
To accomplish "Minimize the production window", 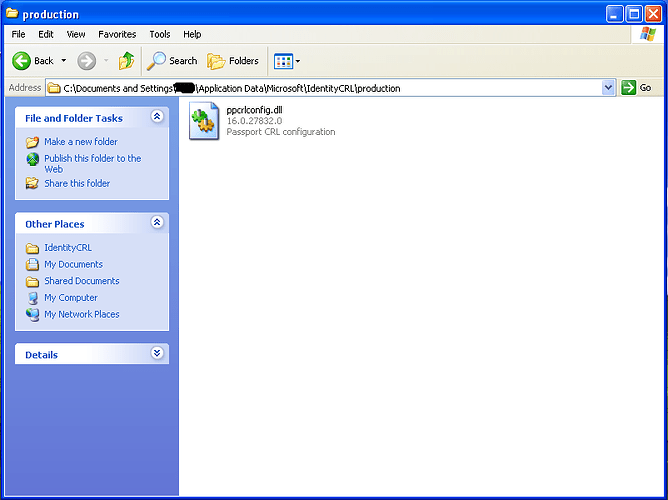I will [x=614, y=14].
